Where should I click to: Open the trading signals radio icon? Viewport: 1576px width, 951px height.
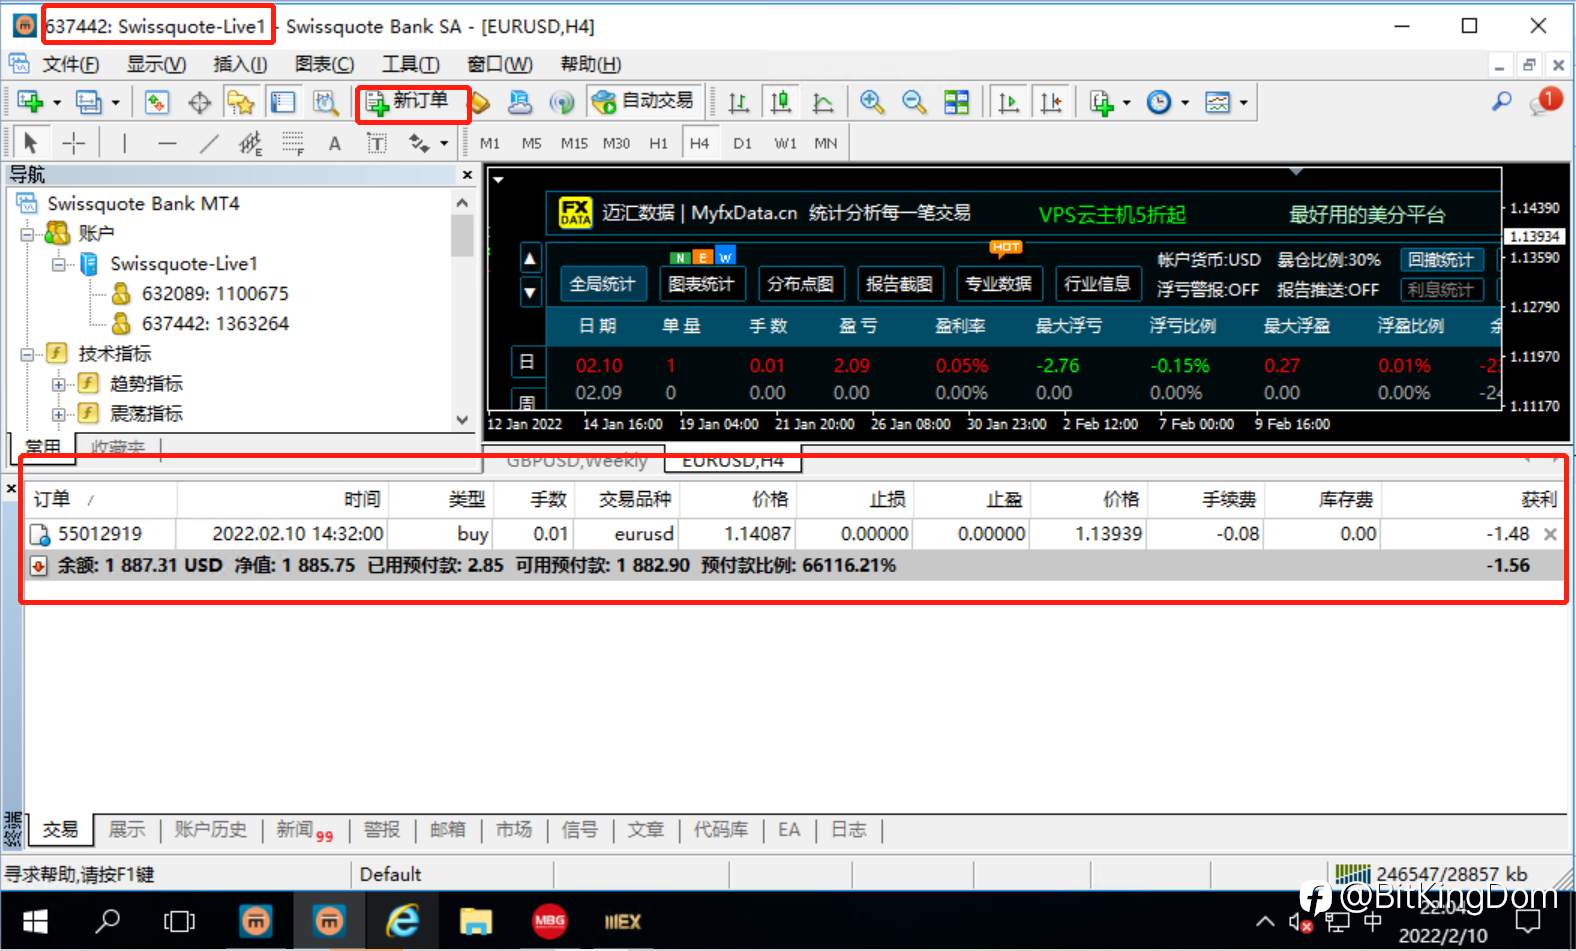tap(562, 102)
